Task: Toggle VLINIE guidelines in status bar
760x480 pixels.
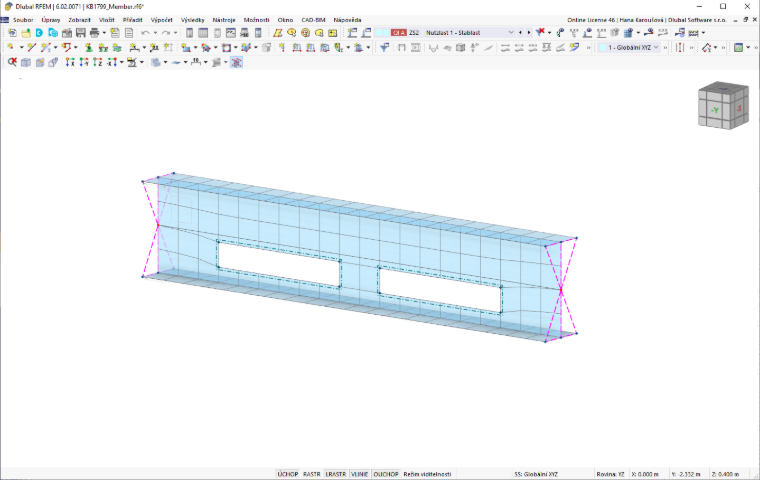Action: (359, 474)
